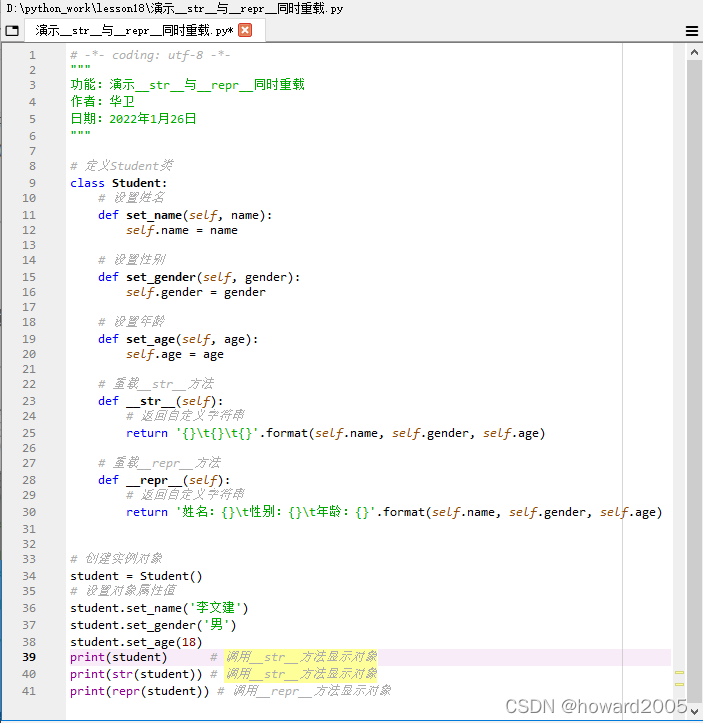Viewport: 703px width, 723px height.
Task: Click the upper yellow marker in scrollbar gutter
Action: [x=679, y=673]
